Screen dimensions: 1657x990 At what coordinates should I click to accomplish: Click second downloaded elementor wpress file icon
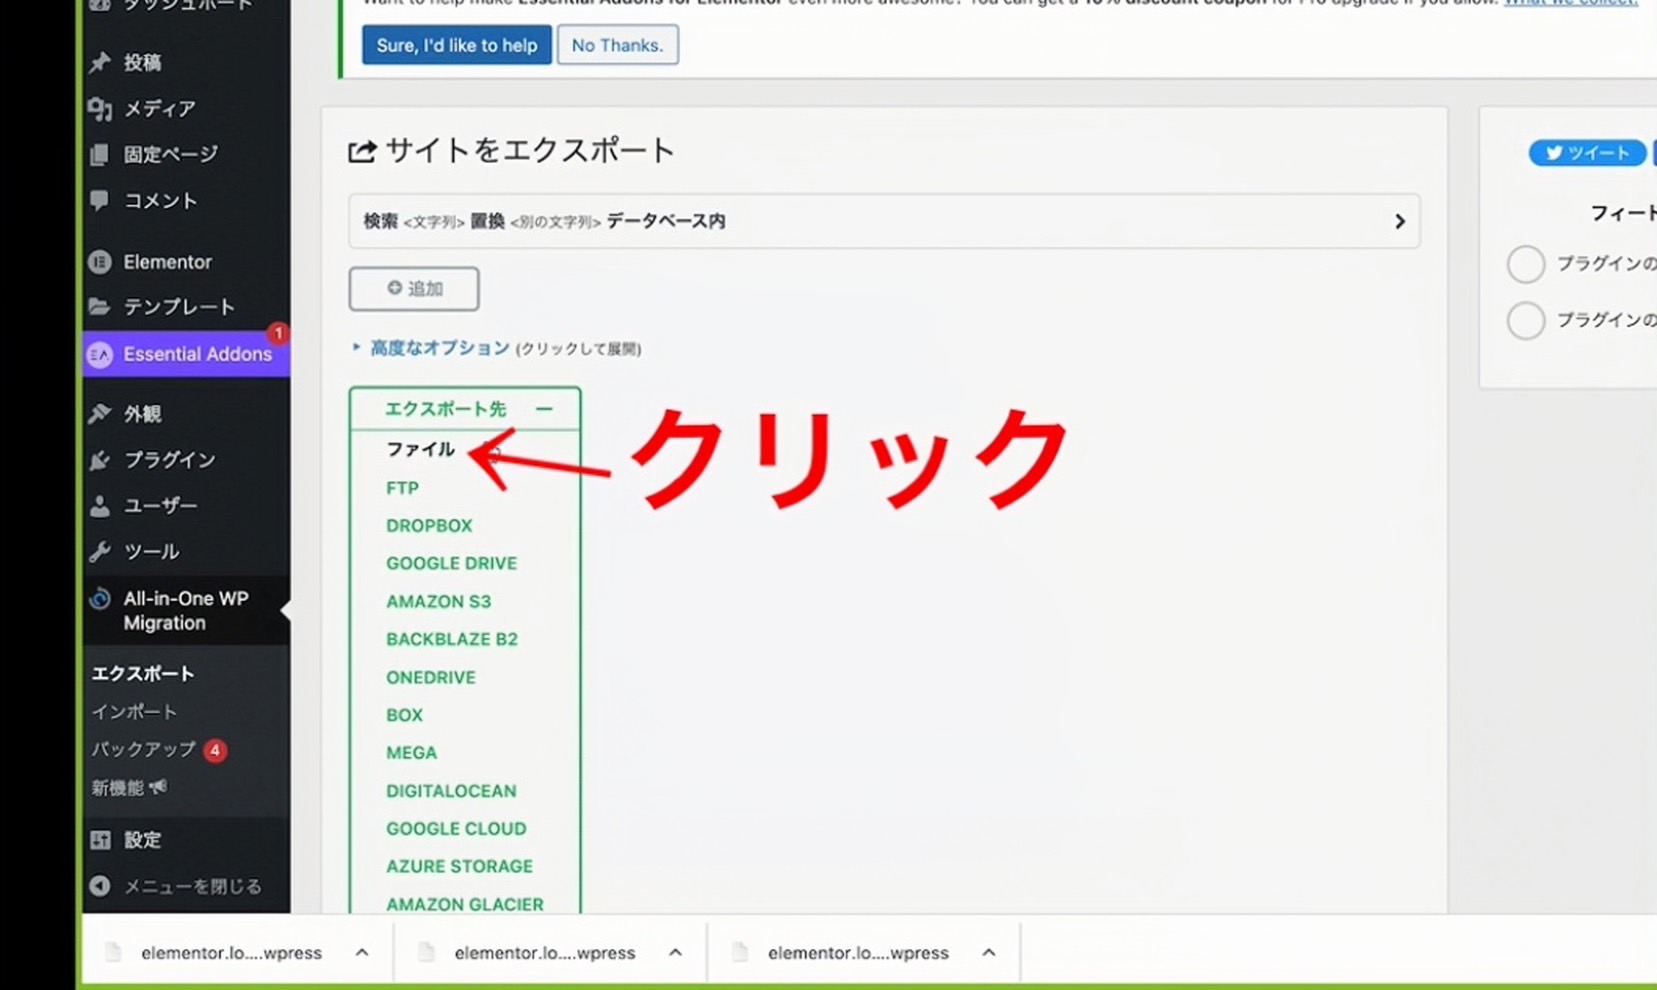pos(426,952)
